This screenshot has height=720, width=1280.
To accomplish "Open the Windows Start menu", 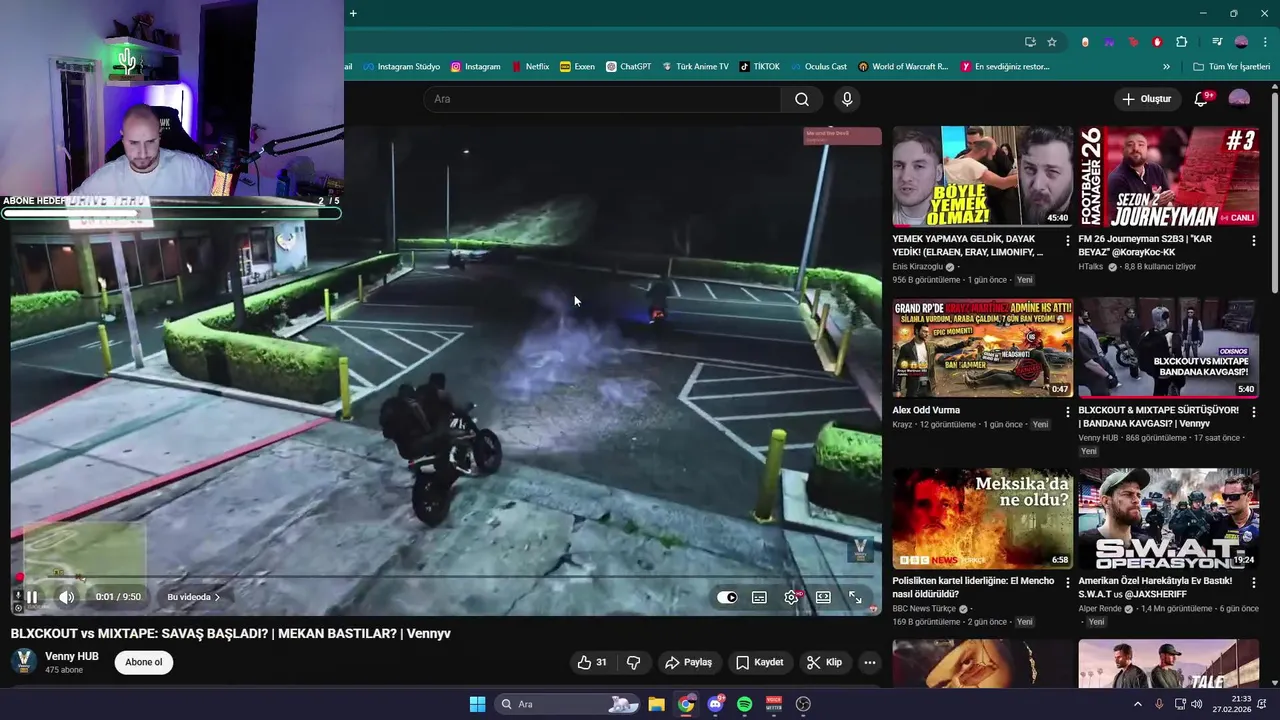I will click(477, 704).
